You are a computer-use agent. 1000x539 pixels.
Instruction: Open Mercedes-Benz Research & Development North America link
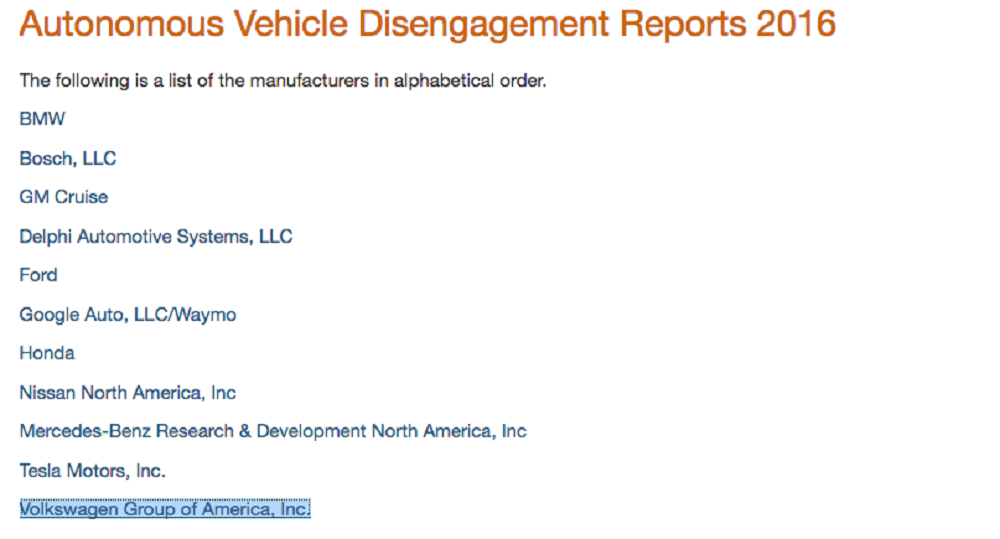(273, 432)
